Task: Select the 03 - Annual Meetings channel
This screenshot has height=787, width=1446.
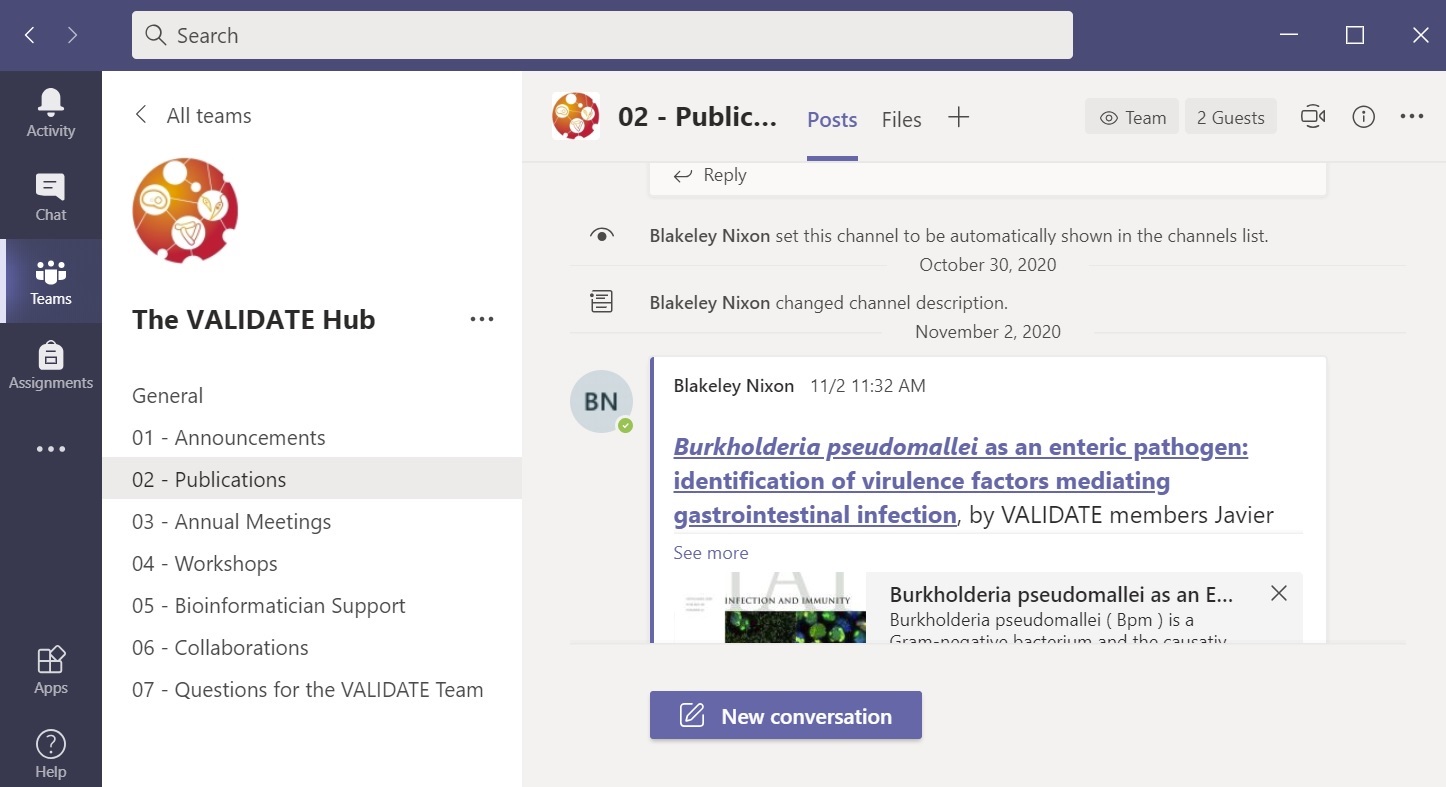Action: 231,522
